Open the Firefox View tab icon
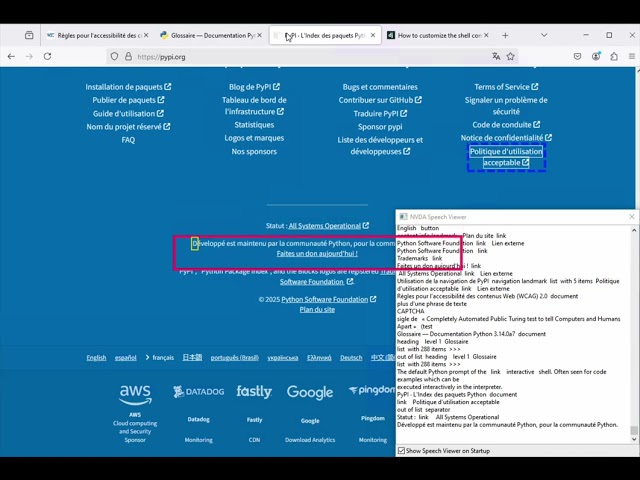The image size is (640, 480). pyautogui.click(x=29, y=36)
